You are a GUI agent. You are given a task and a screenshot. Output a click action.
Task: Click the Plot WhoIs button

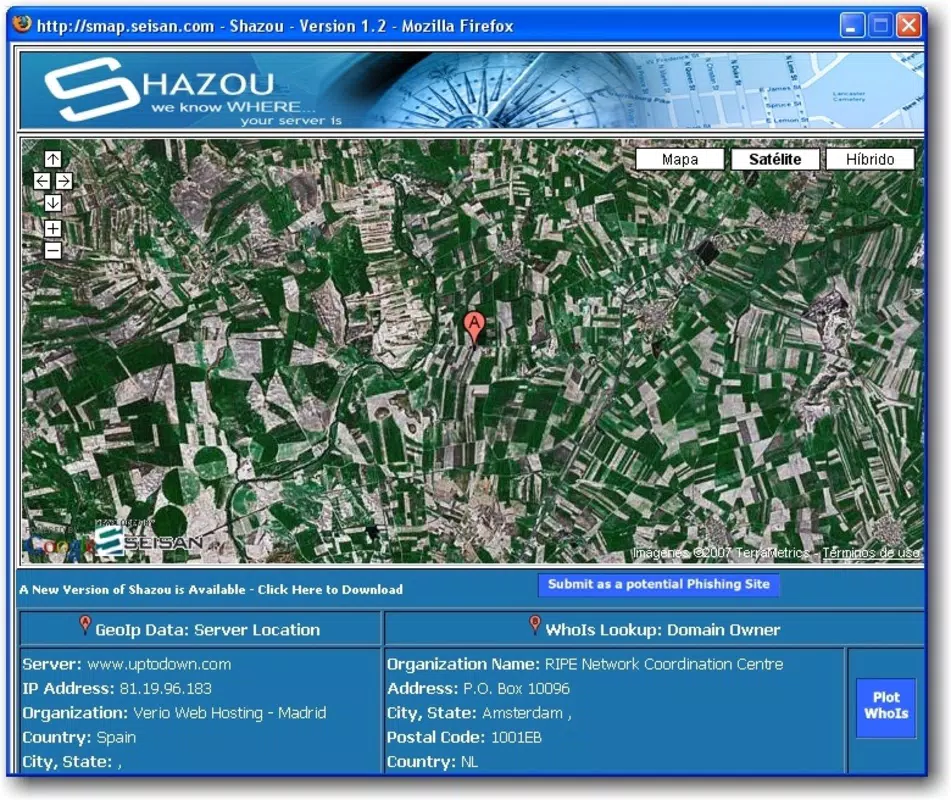[x=885, y=706]
